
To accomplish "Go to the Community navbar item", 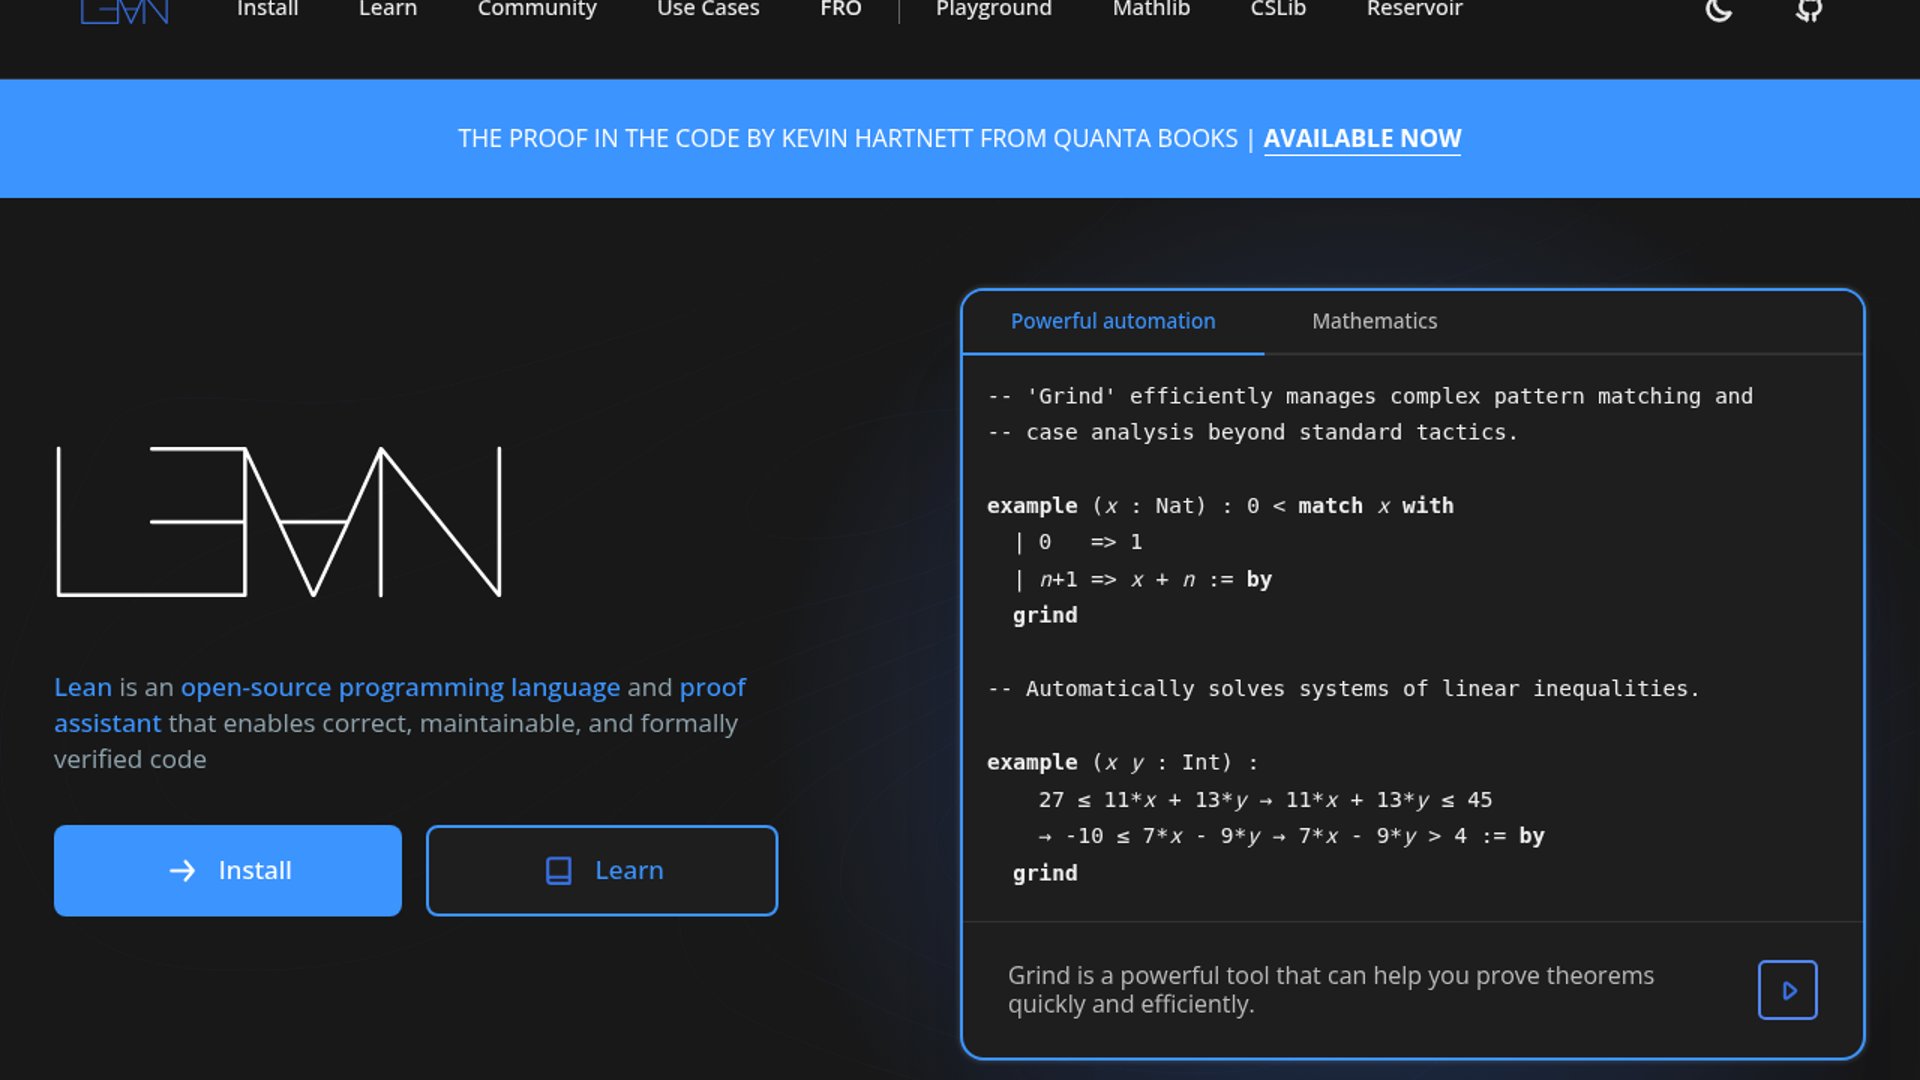I will click(537, 9).
